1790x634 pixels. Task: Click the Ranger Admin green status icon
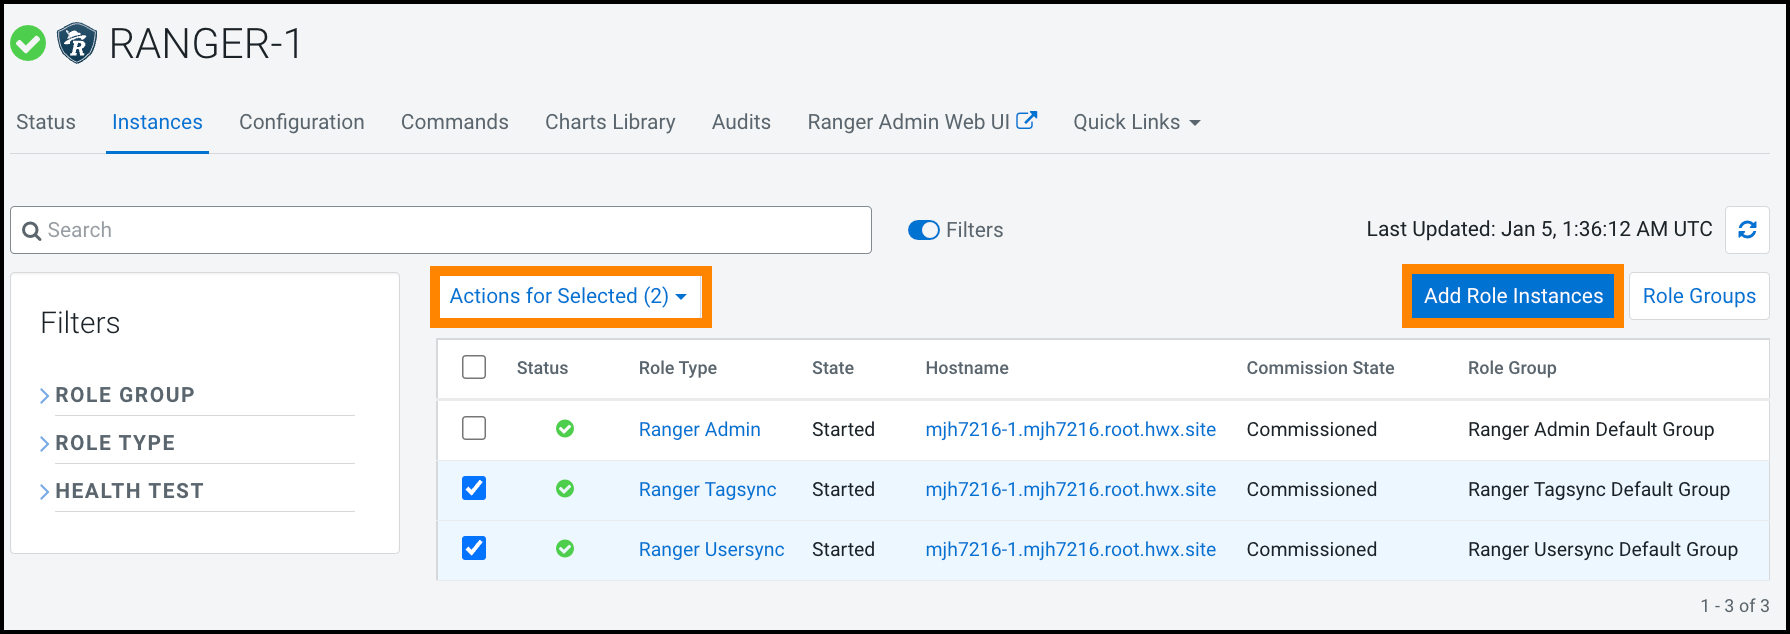coord(565,429)
